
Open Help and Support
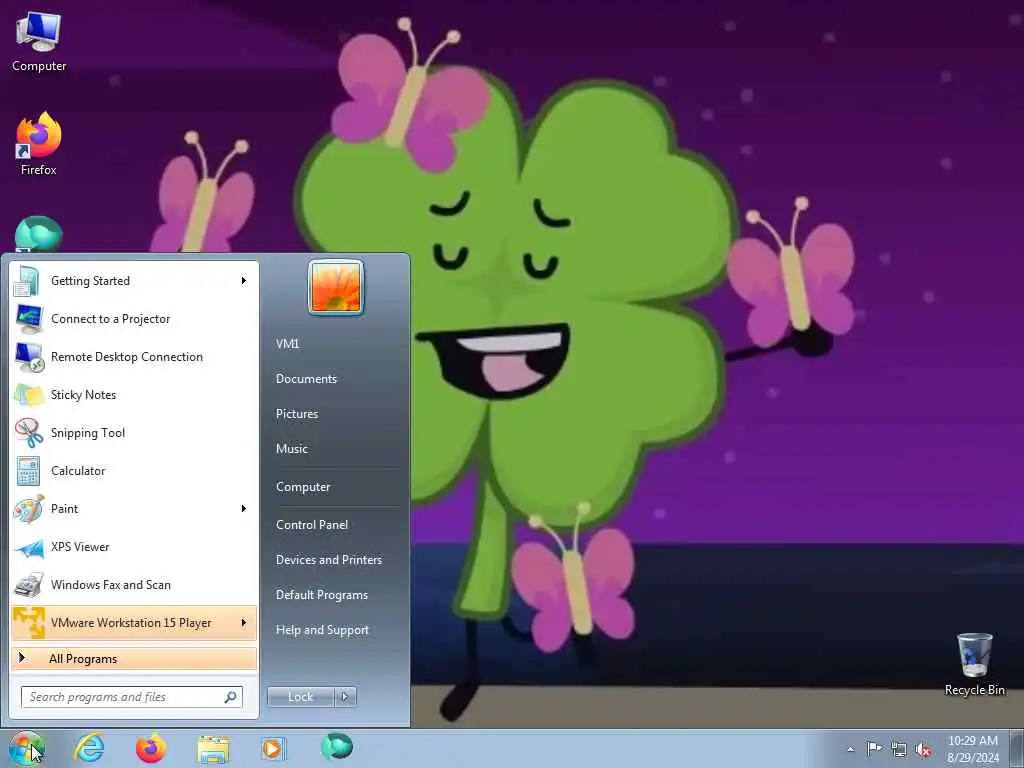[323, 630]
